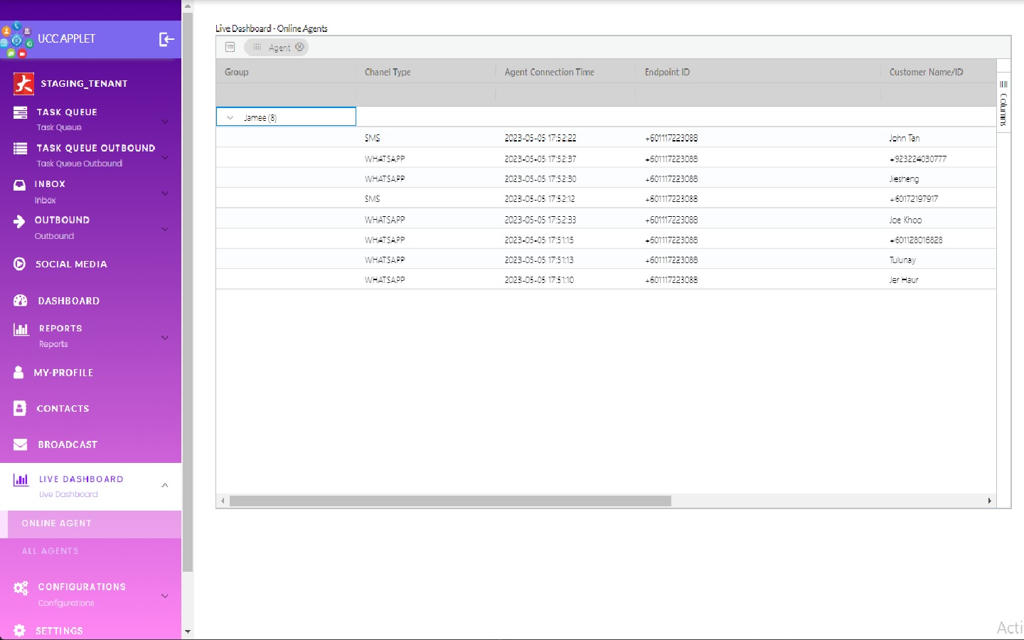Viewport: 1024px width, 640px height.
Task: Click the horizontal scrollbar right arrow
Action: pos(990,501)
